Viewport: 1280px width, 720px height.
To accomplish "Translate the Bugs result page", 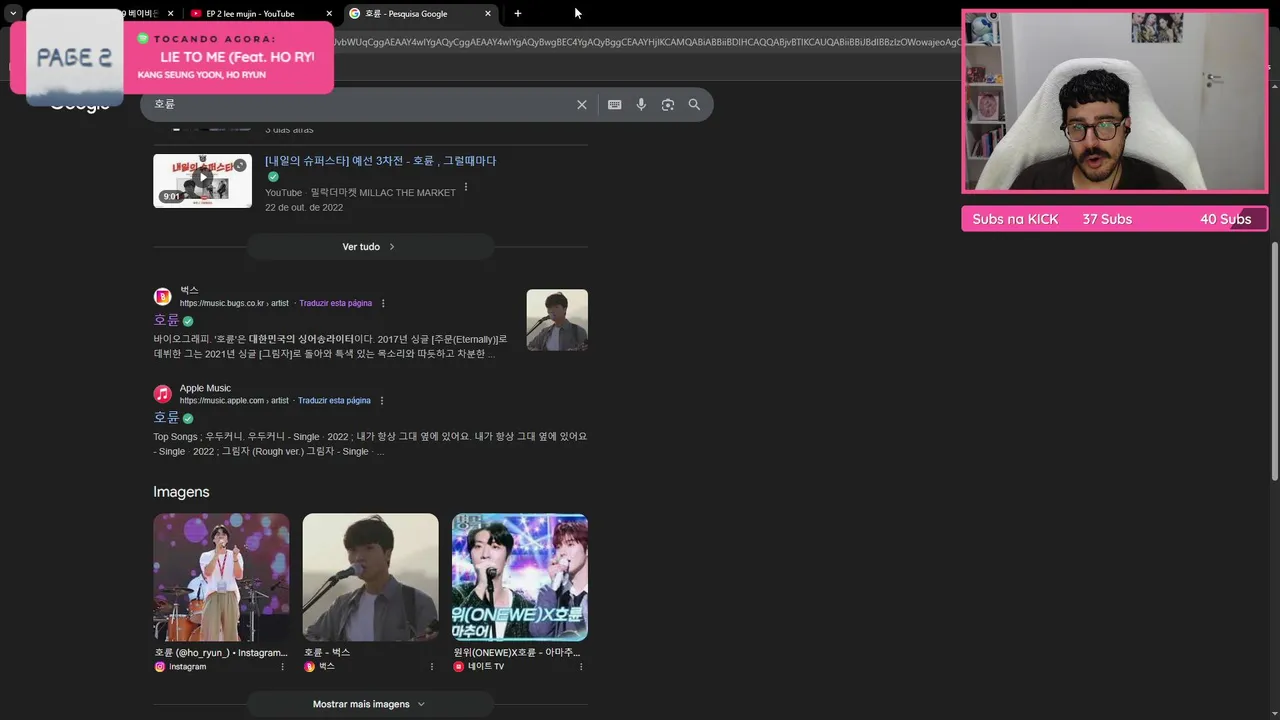I will click(335, 303).
